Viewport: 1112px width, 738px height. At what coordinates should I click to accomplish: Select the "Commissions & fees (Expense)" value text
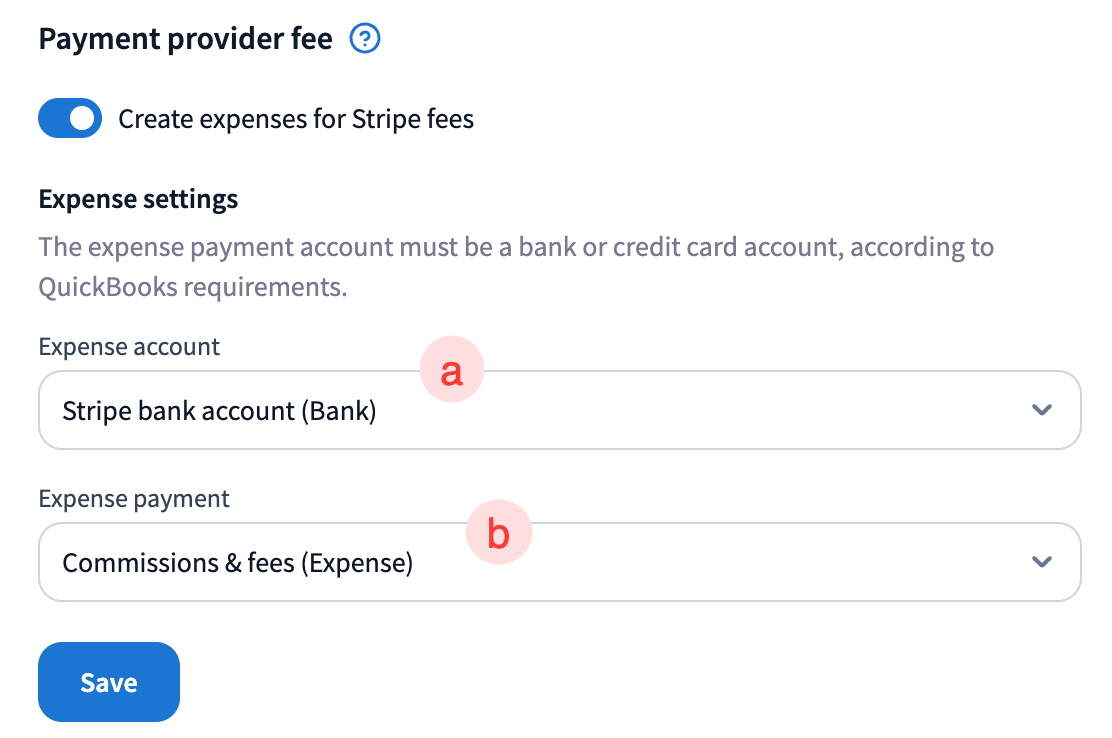tap(237, 563)
